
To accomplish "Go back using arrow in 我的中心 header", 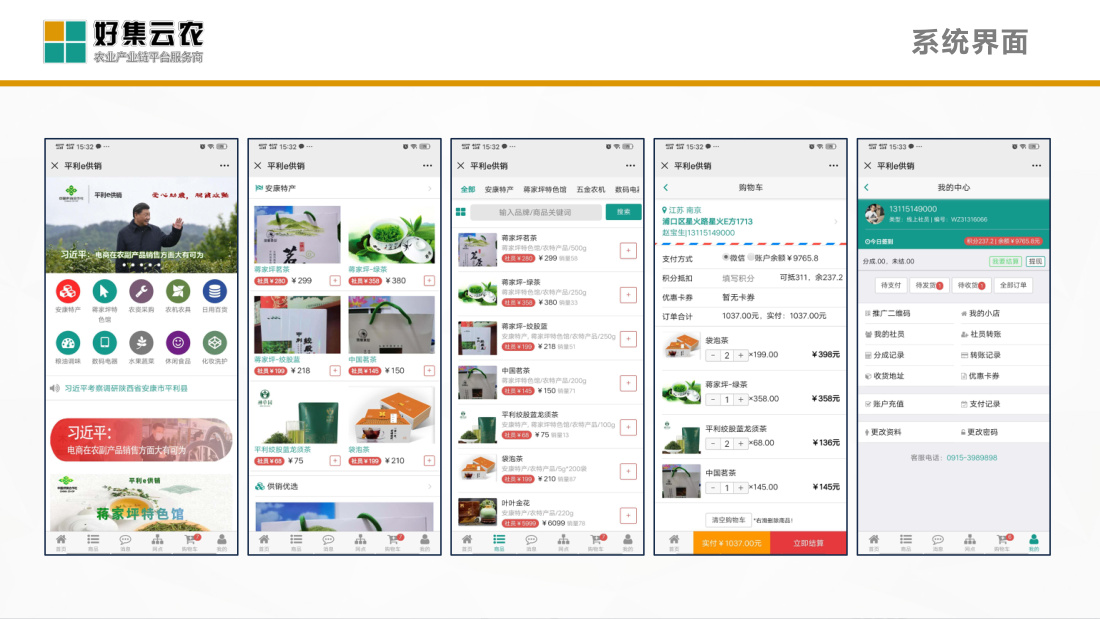I will [867, 187].
